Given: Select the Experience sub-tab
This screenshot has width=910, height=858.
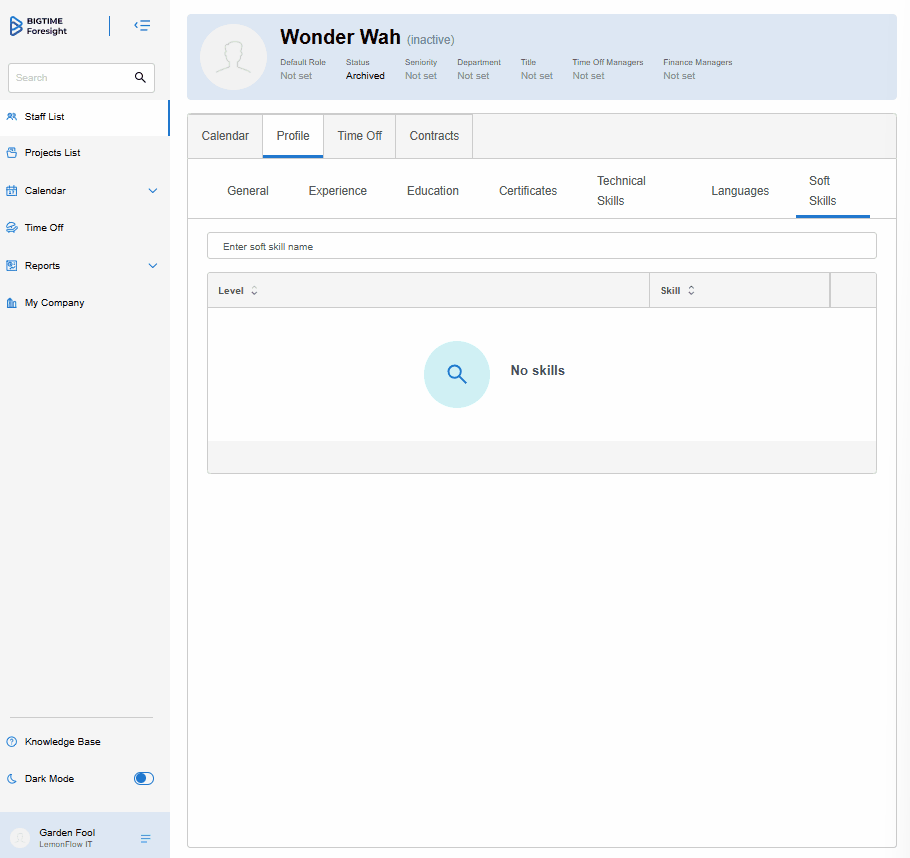Looking at the screenshot, I should pyautogui.click(x=338, y=190).
